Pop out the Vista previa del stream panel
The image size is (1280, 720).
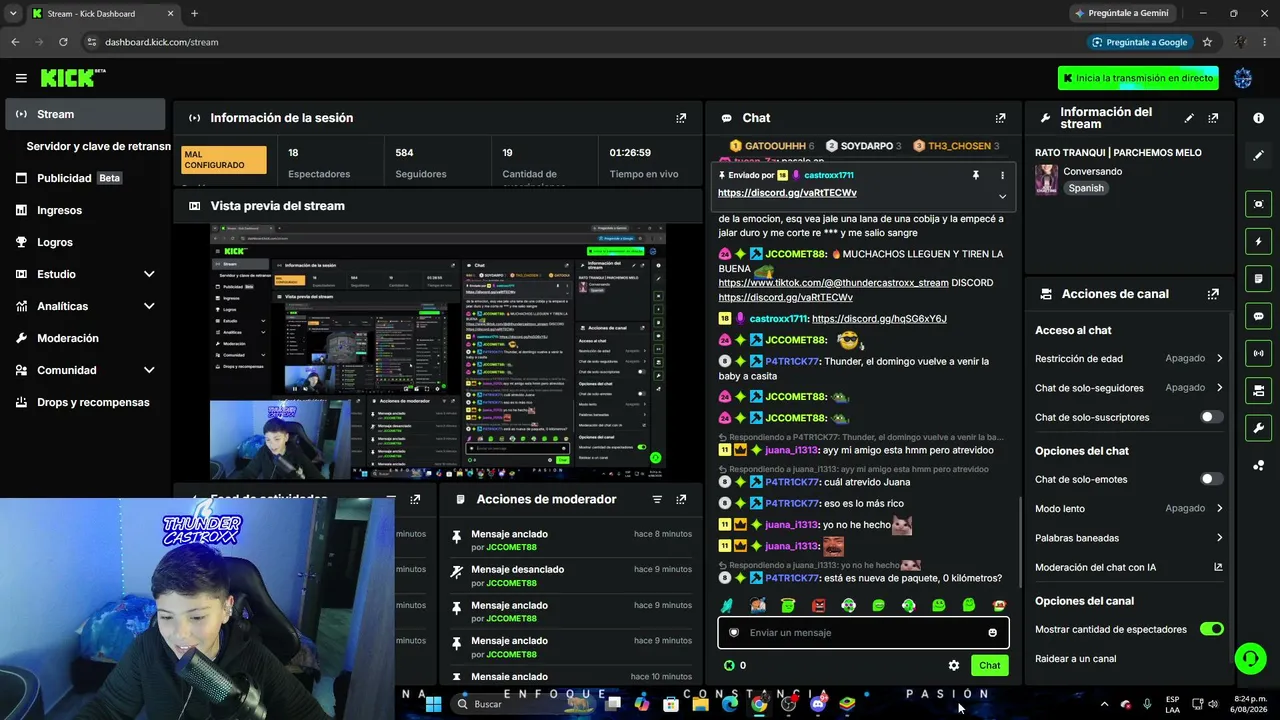(x=681, y=206)
